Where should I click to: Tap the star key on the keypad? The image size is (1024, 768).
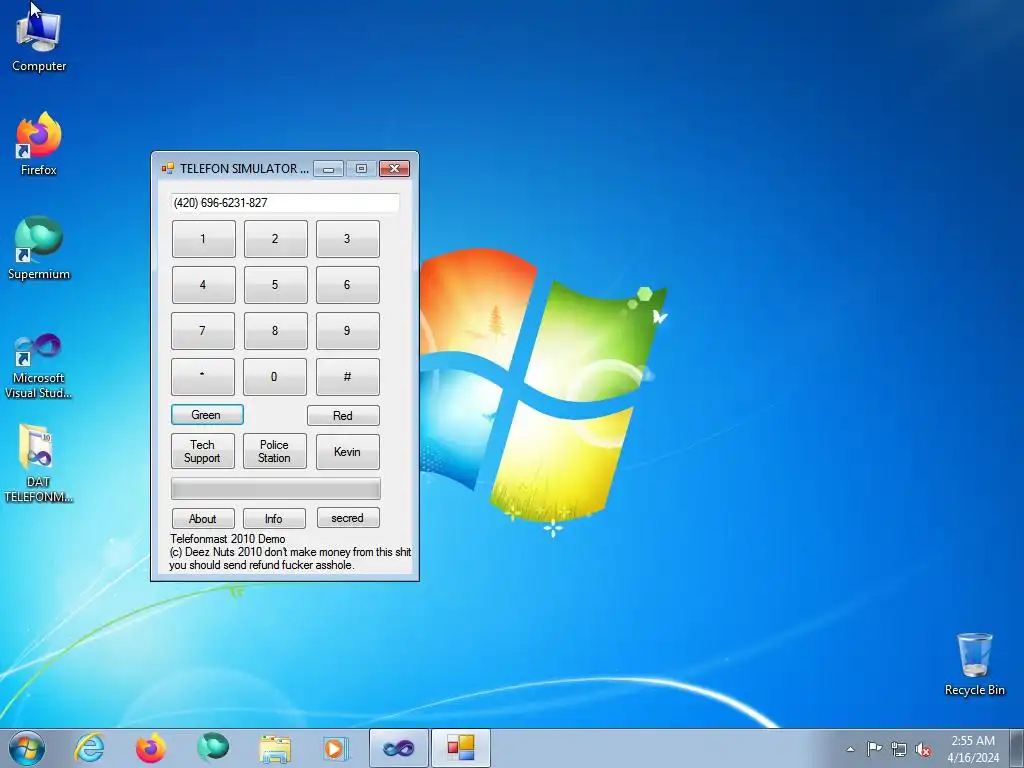pos(202,376)
